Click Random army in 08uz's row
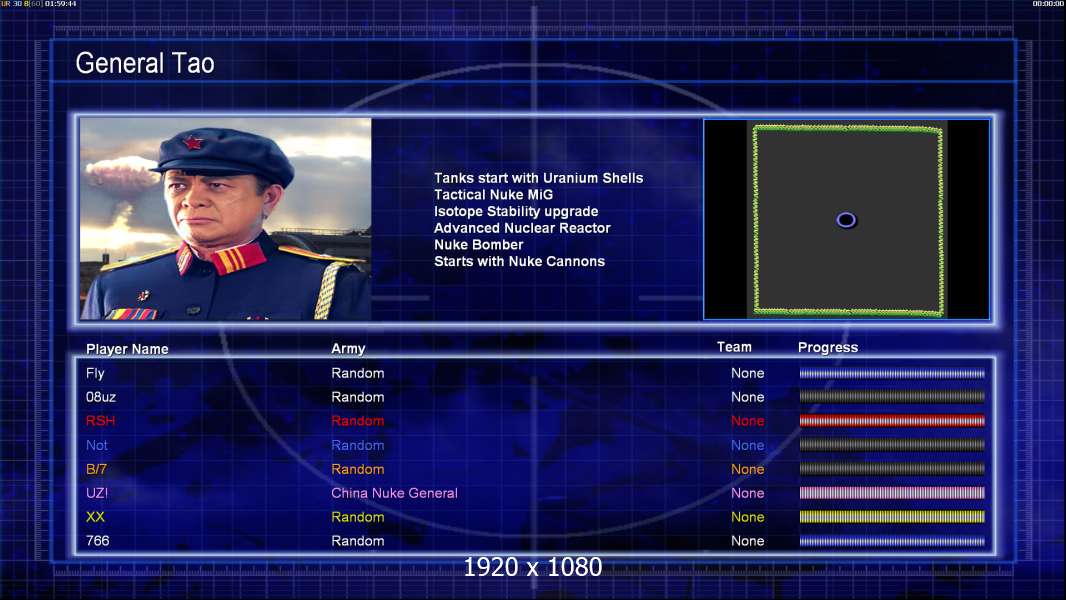This screenshot has height=600, width=1066. pyautogui.click(x=358, y=397)
